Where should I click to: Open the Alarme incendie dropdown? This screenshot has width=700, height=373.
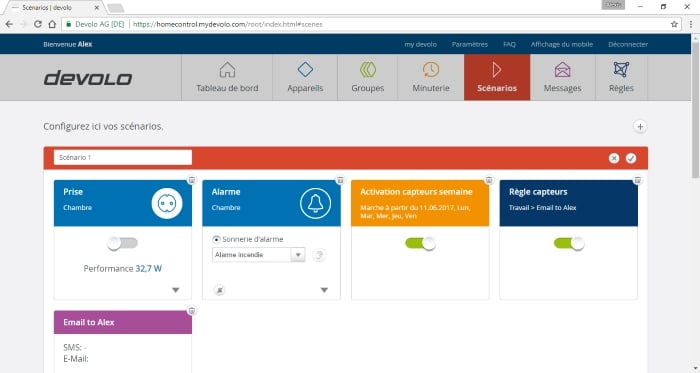tap(258, 255)
